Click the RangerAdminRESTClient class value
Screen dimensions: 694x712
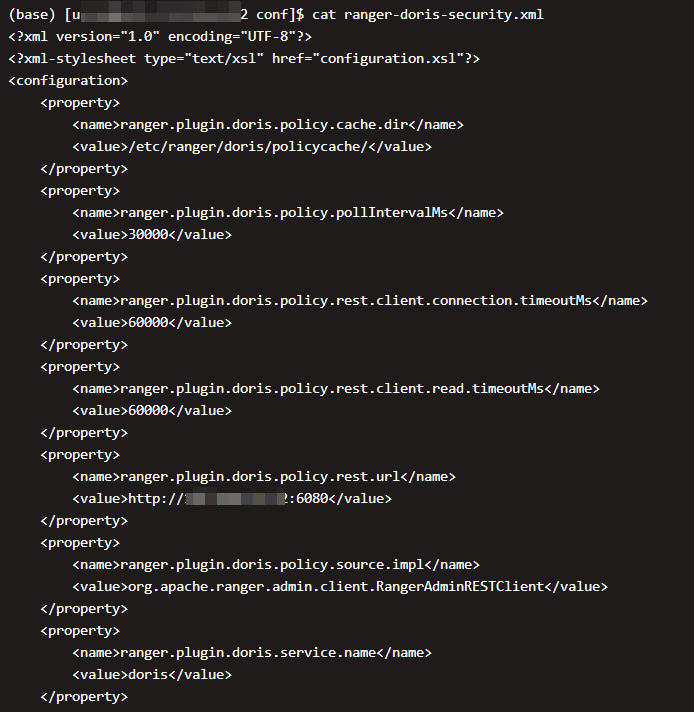click(340, 587)
